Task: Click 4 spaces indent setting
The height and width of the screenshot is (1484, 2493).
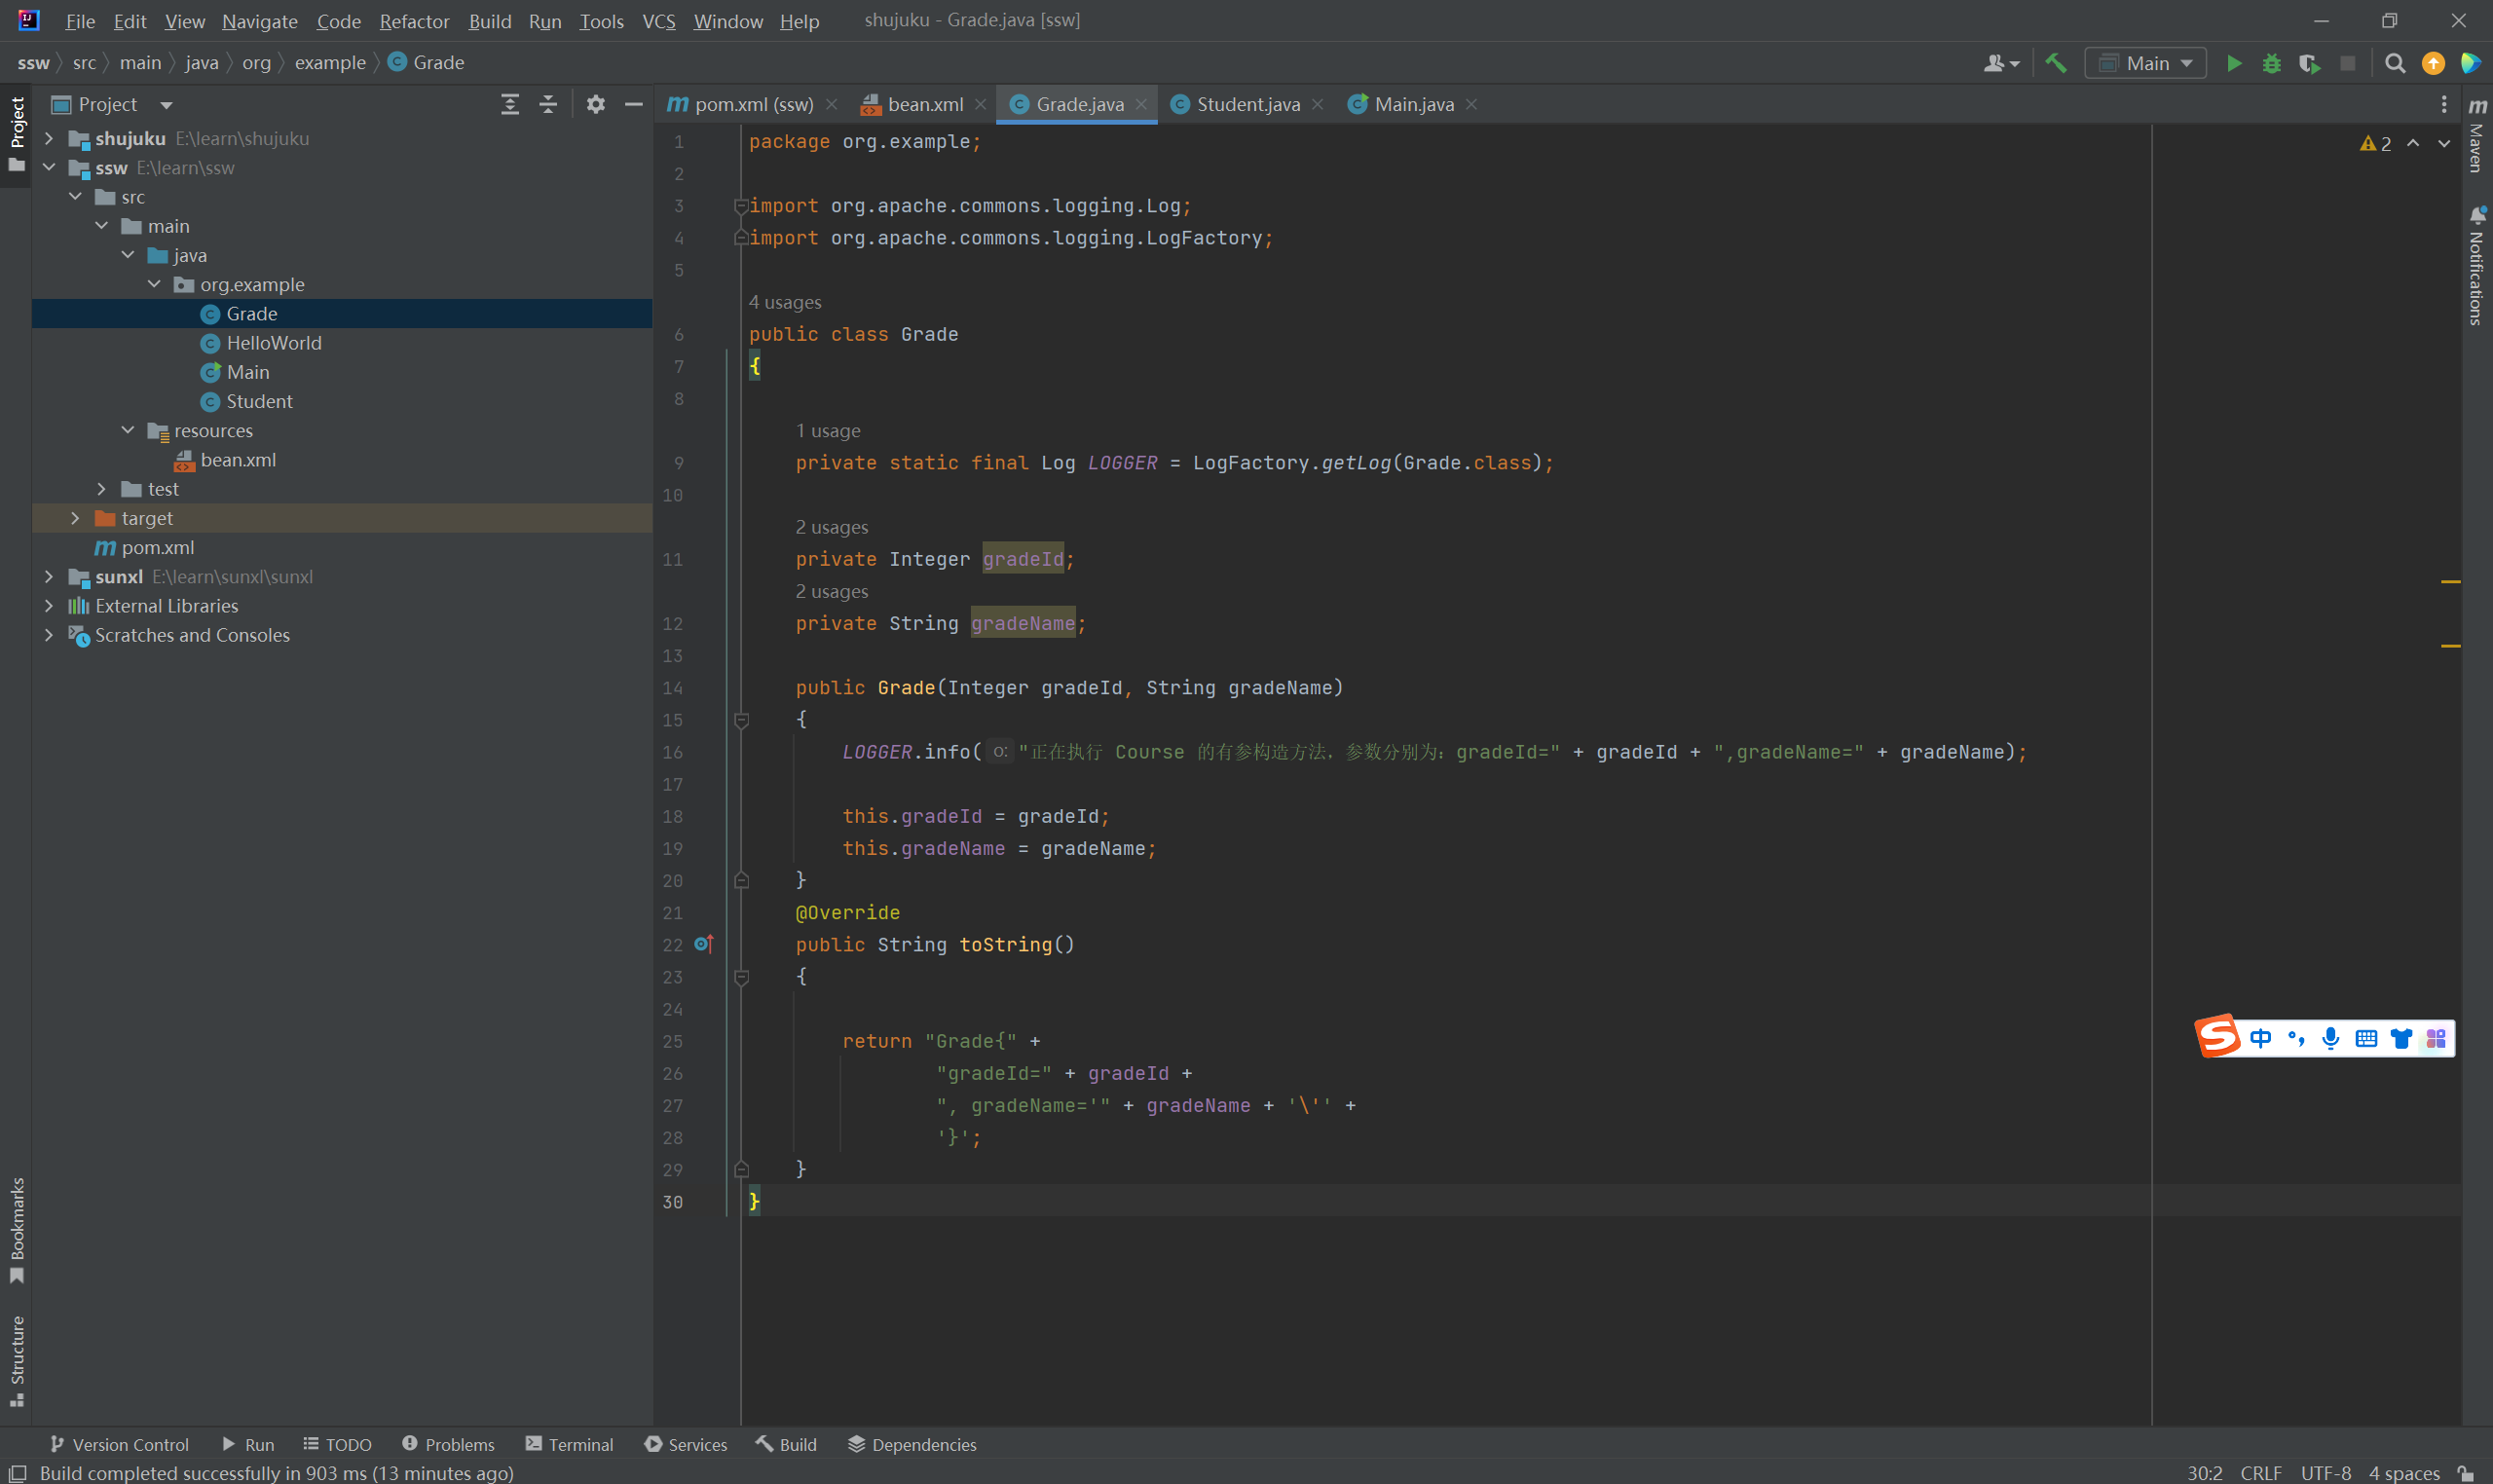Action: pos(2404,1472)
